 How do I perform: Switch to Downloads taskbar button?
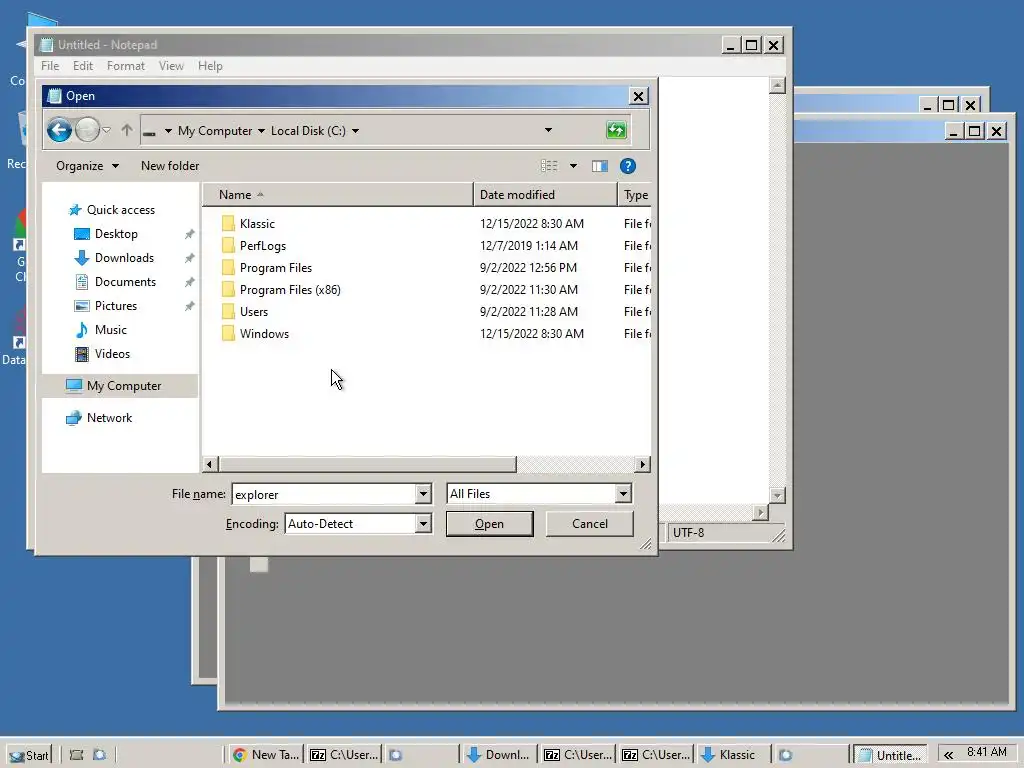pos(499,755)
